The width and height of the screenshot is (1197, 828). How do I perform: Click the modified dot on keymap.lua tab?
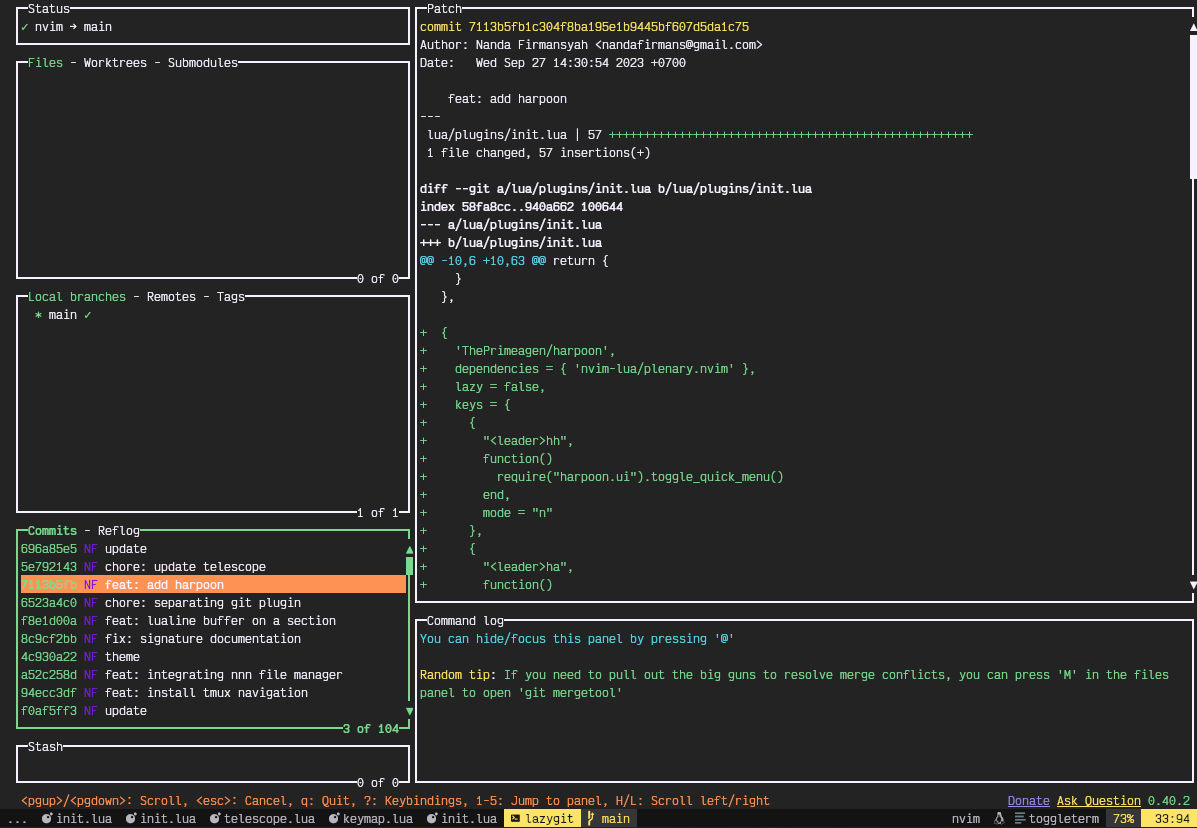pos(334,819)
